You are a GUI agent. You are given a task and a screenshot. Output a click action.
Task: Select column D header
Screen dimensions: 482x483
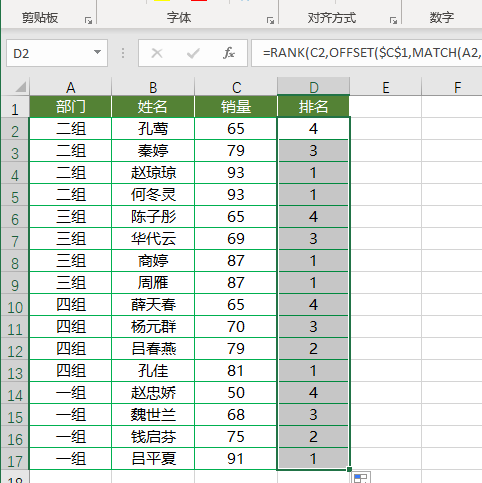coord(313,87)
